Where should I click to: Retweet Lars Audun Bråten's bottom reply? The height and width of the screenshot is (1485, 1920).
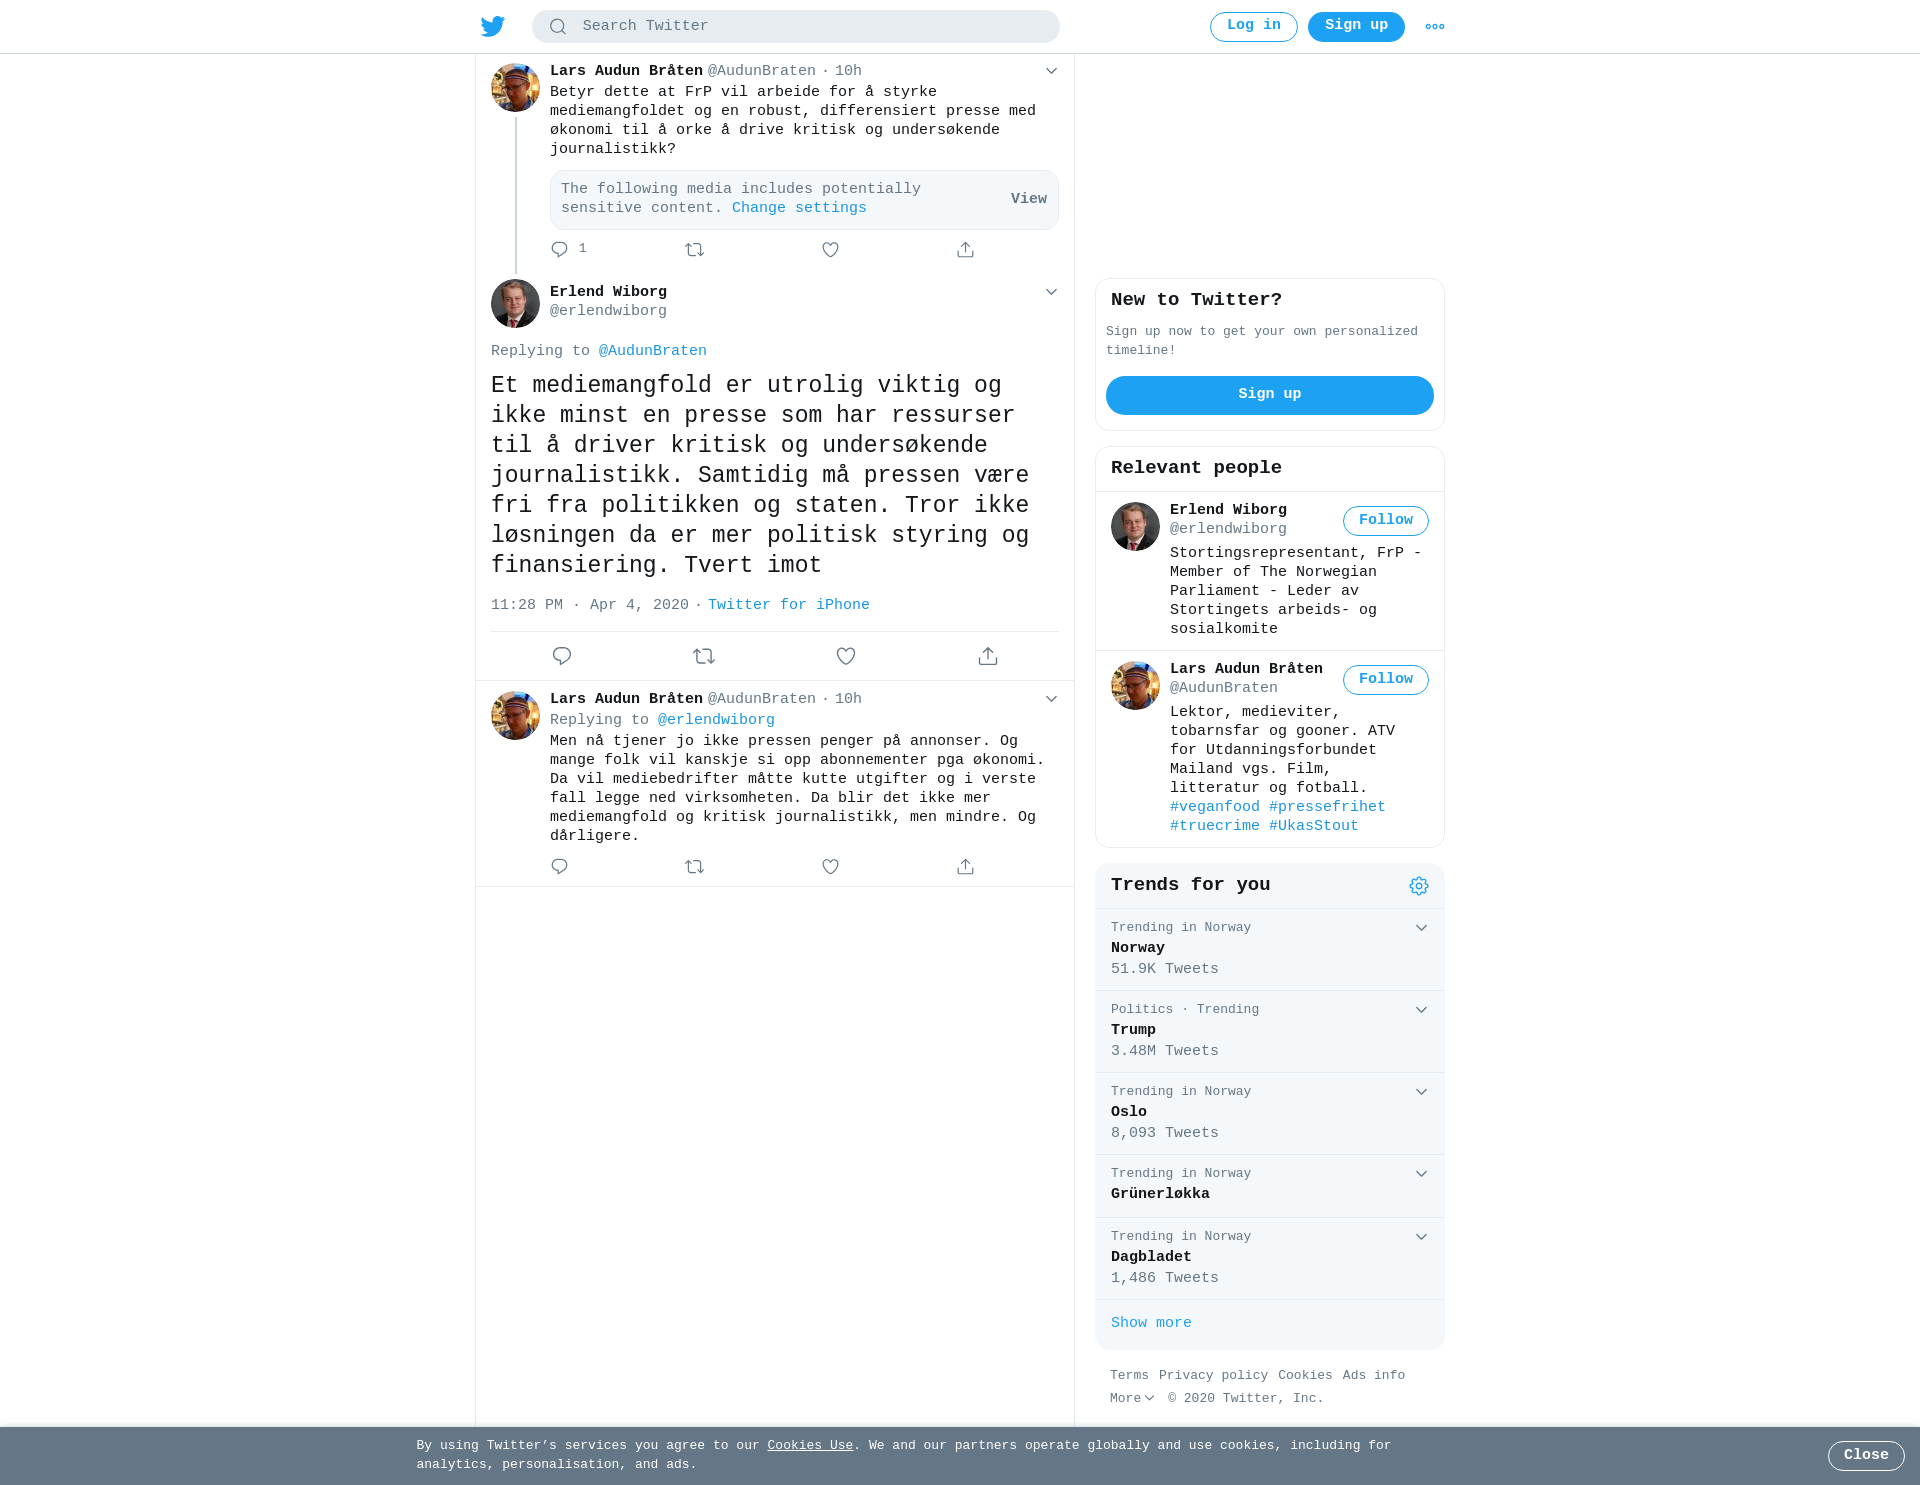pos(695,867)
